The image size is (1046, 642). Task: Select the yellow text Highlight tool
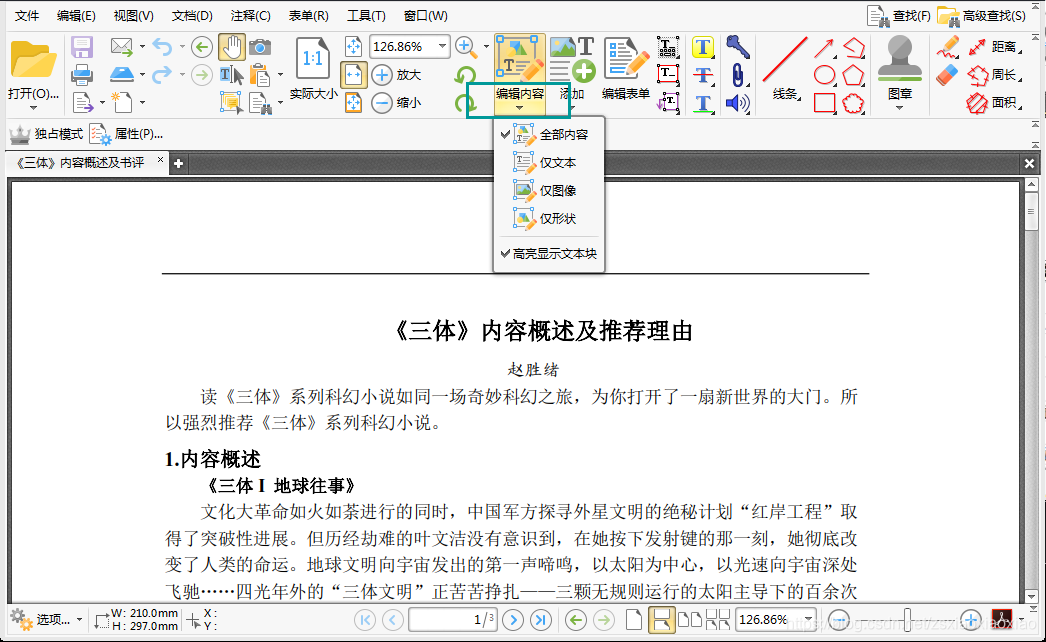point(702,47)
